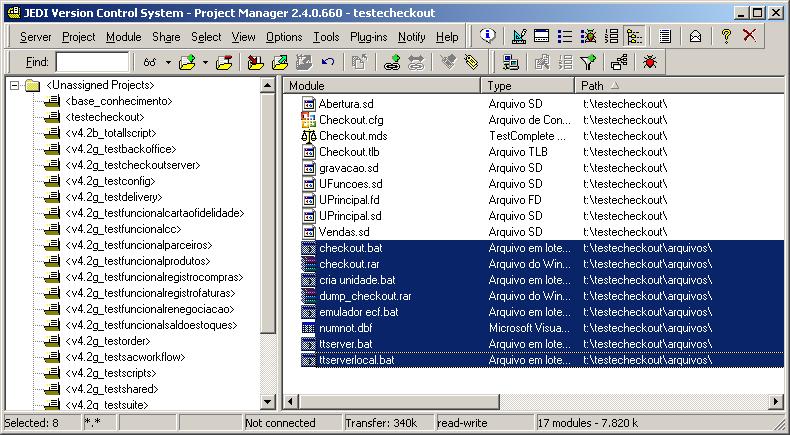Open the View menu
790x435 pixels.
click(x=243, y=37)
